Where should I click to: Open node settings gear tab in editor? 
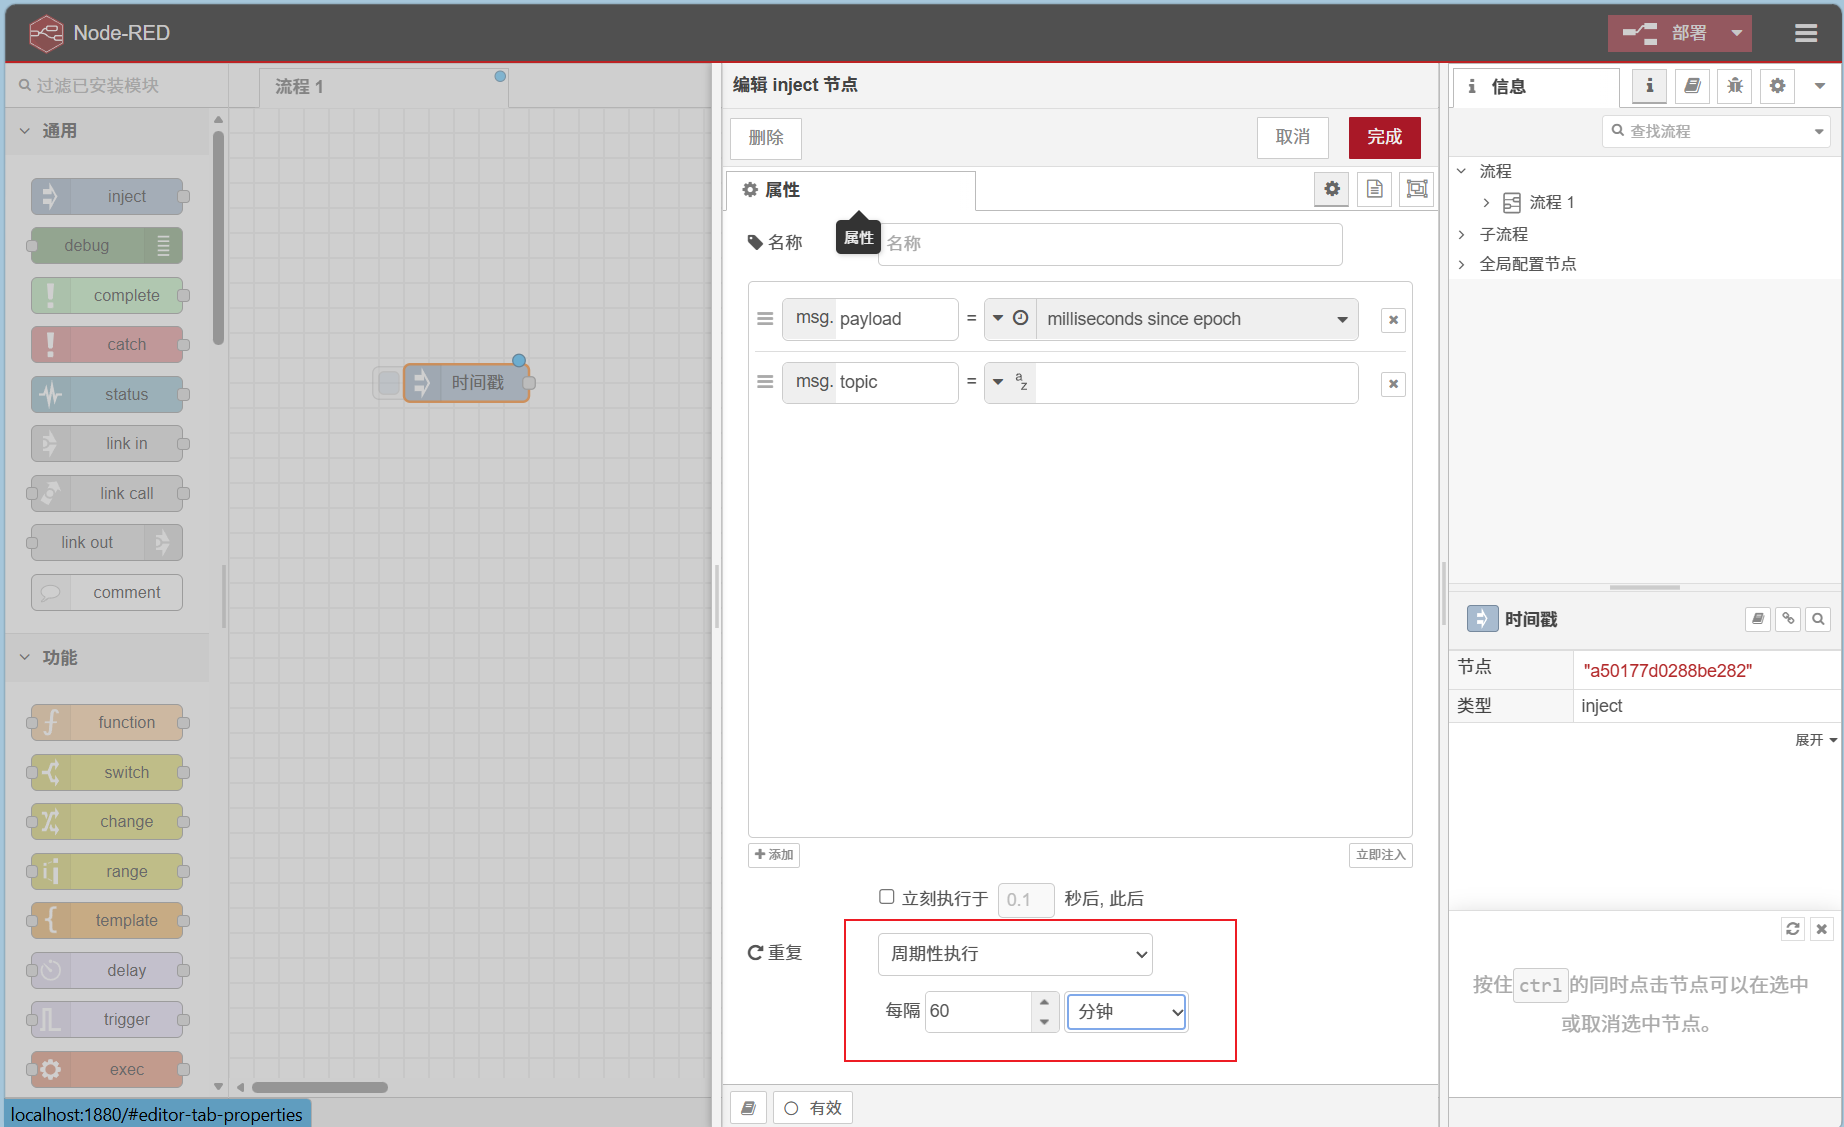(x=1332, y=189)
